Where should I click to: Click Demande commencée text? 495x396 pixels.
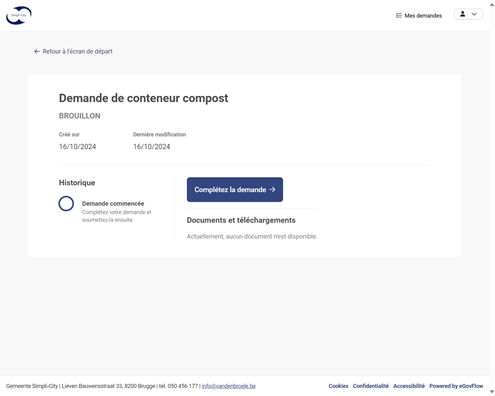[113, 204]
